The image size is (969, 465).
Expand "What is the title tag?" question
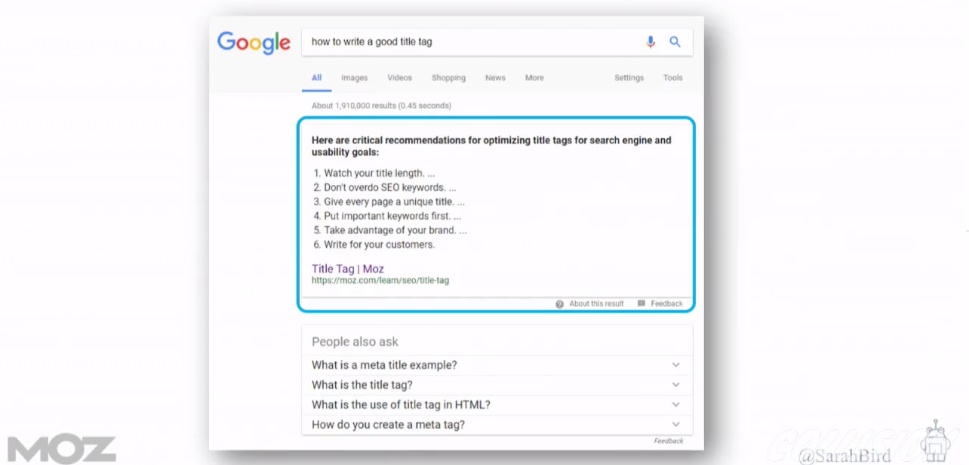[x=497, y=385]
